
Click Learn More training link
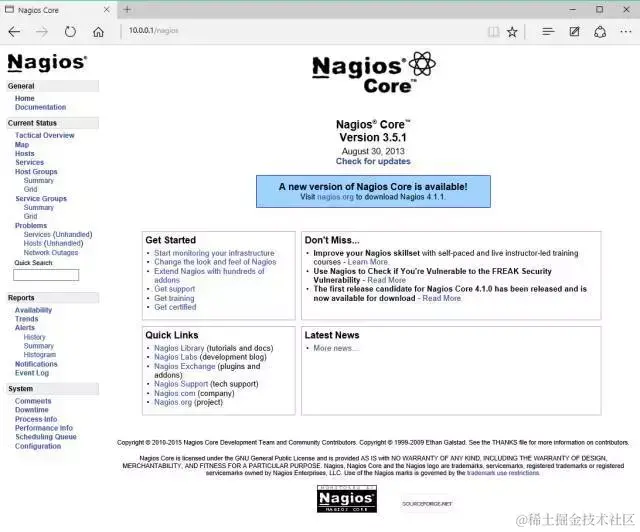[x=367, y=262]
